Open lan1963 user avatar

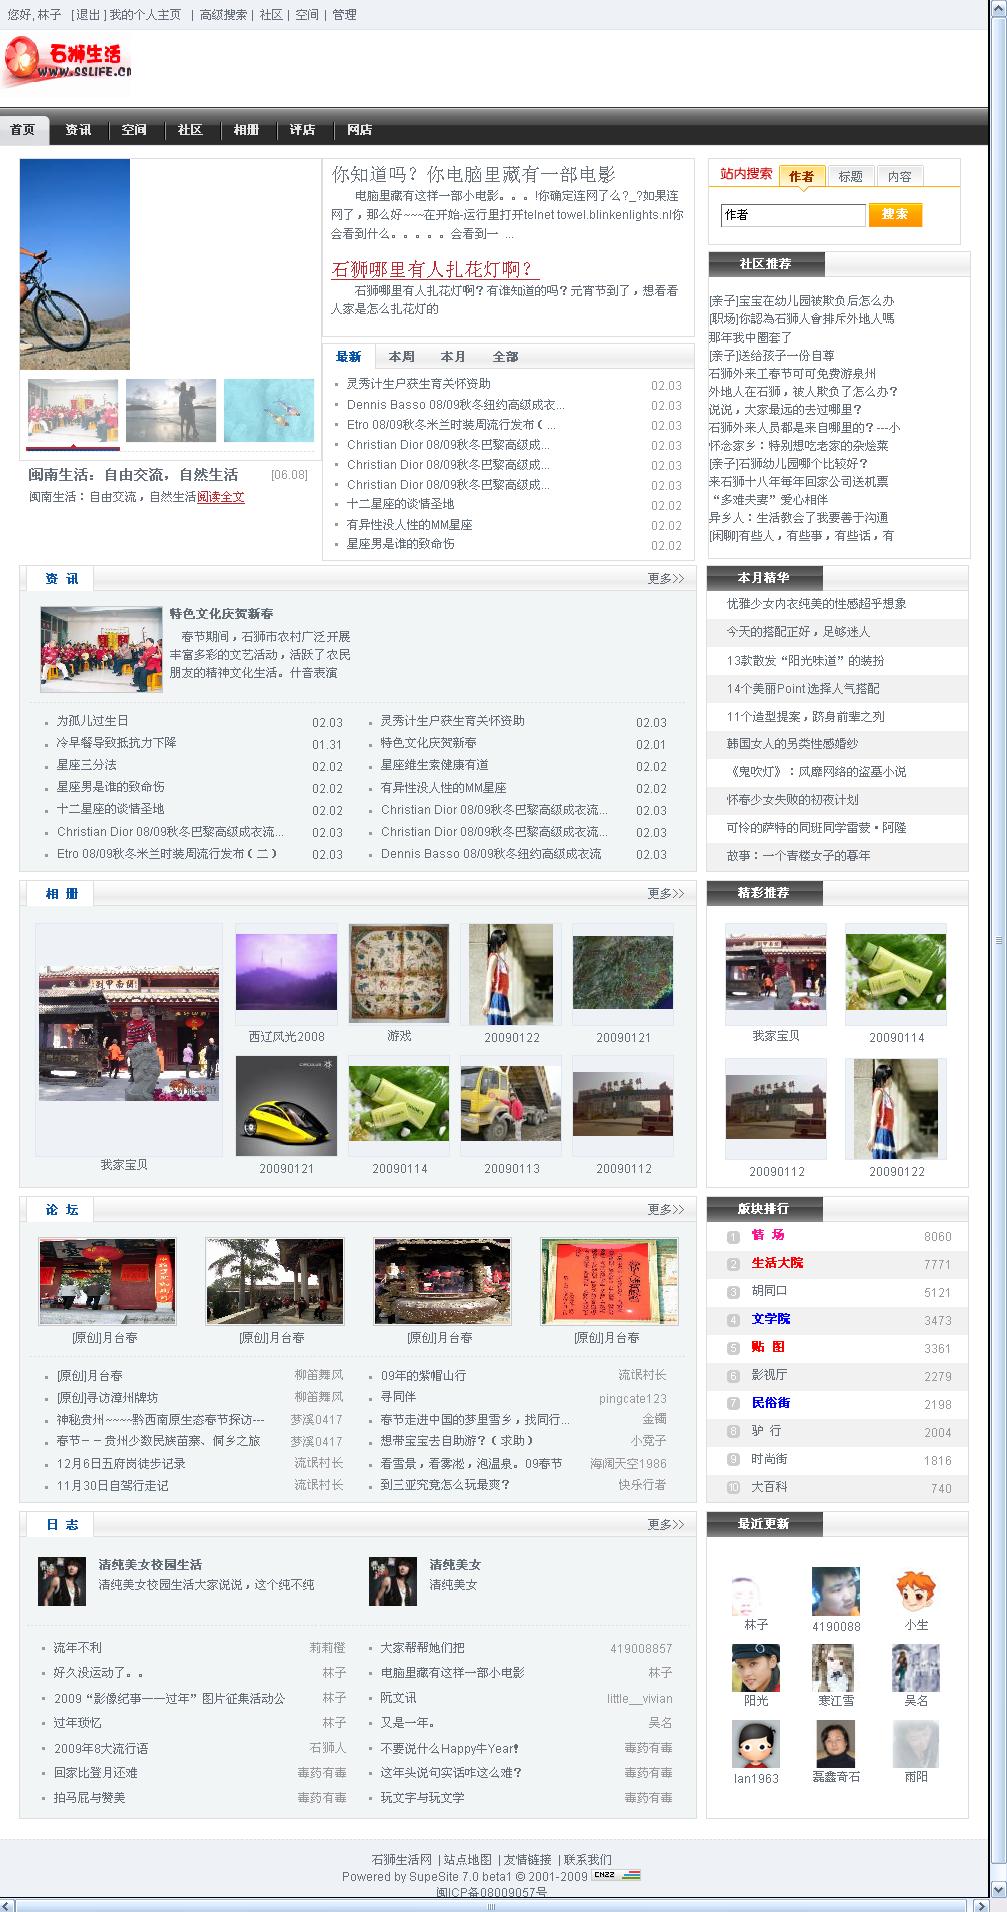tap(756, 1744)
